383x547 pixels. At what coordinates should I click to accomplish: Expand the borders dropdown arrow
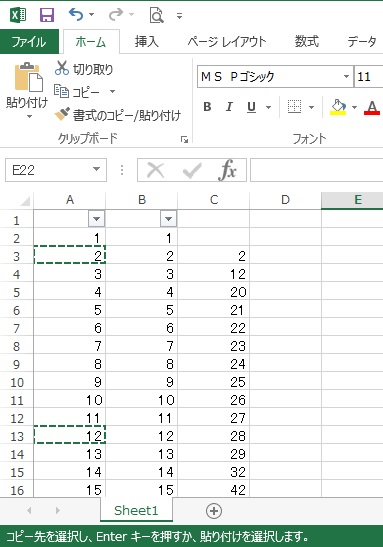(x=311, y=107)
